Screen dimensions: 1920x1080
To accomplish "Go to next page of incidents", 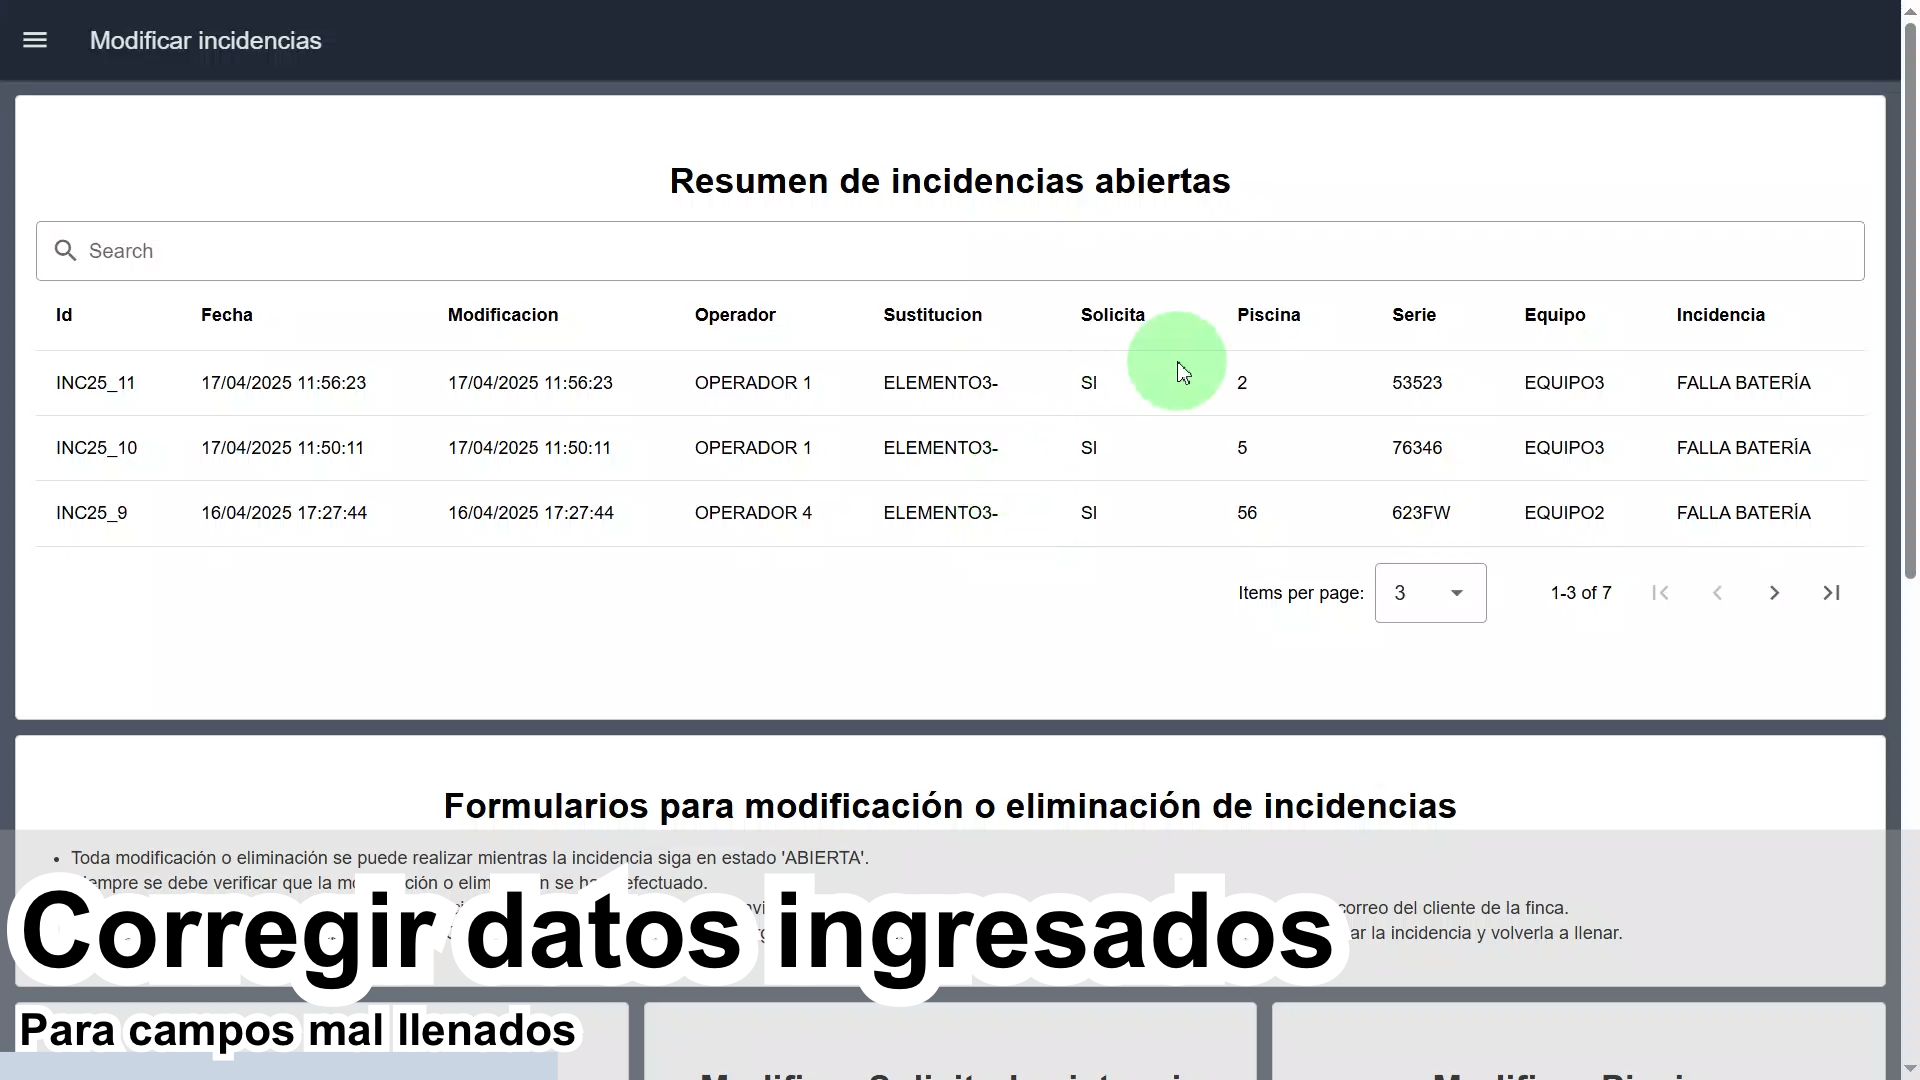I will click(1774, 593).
